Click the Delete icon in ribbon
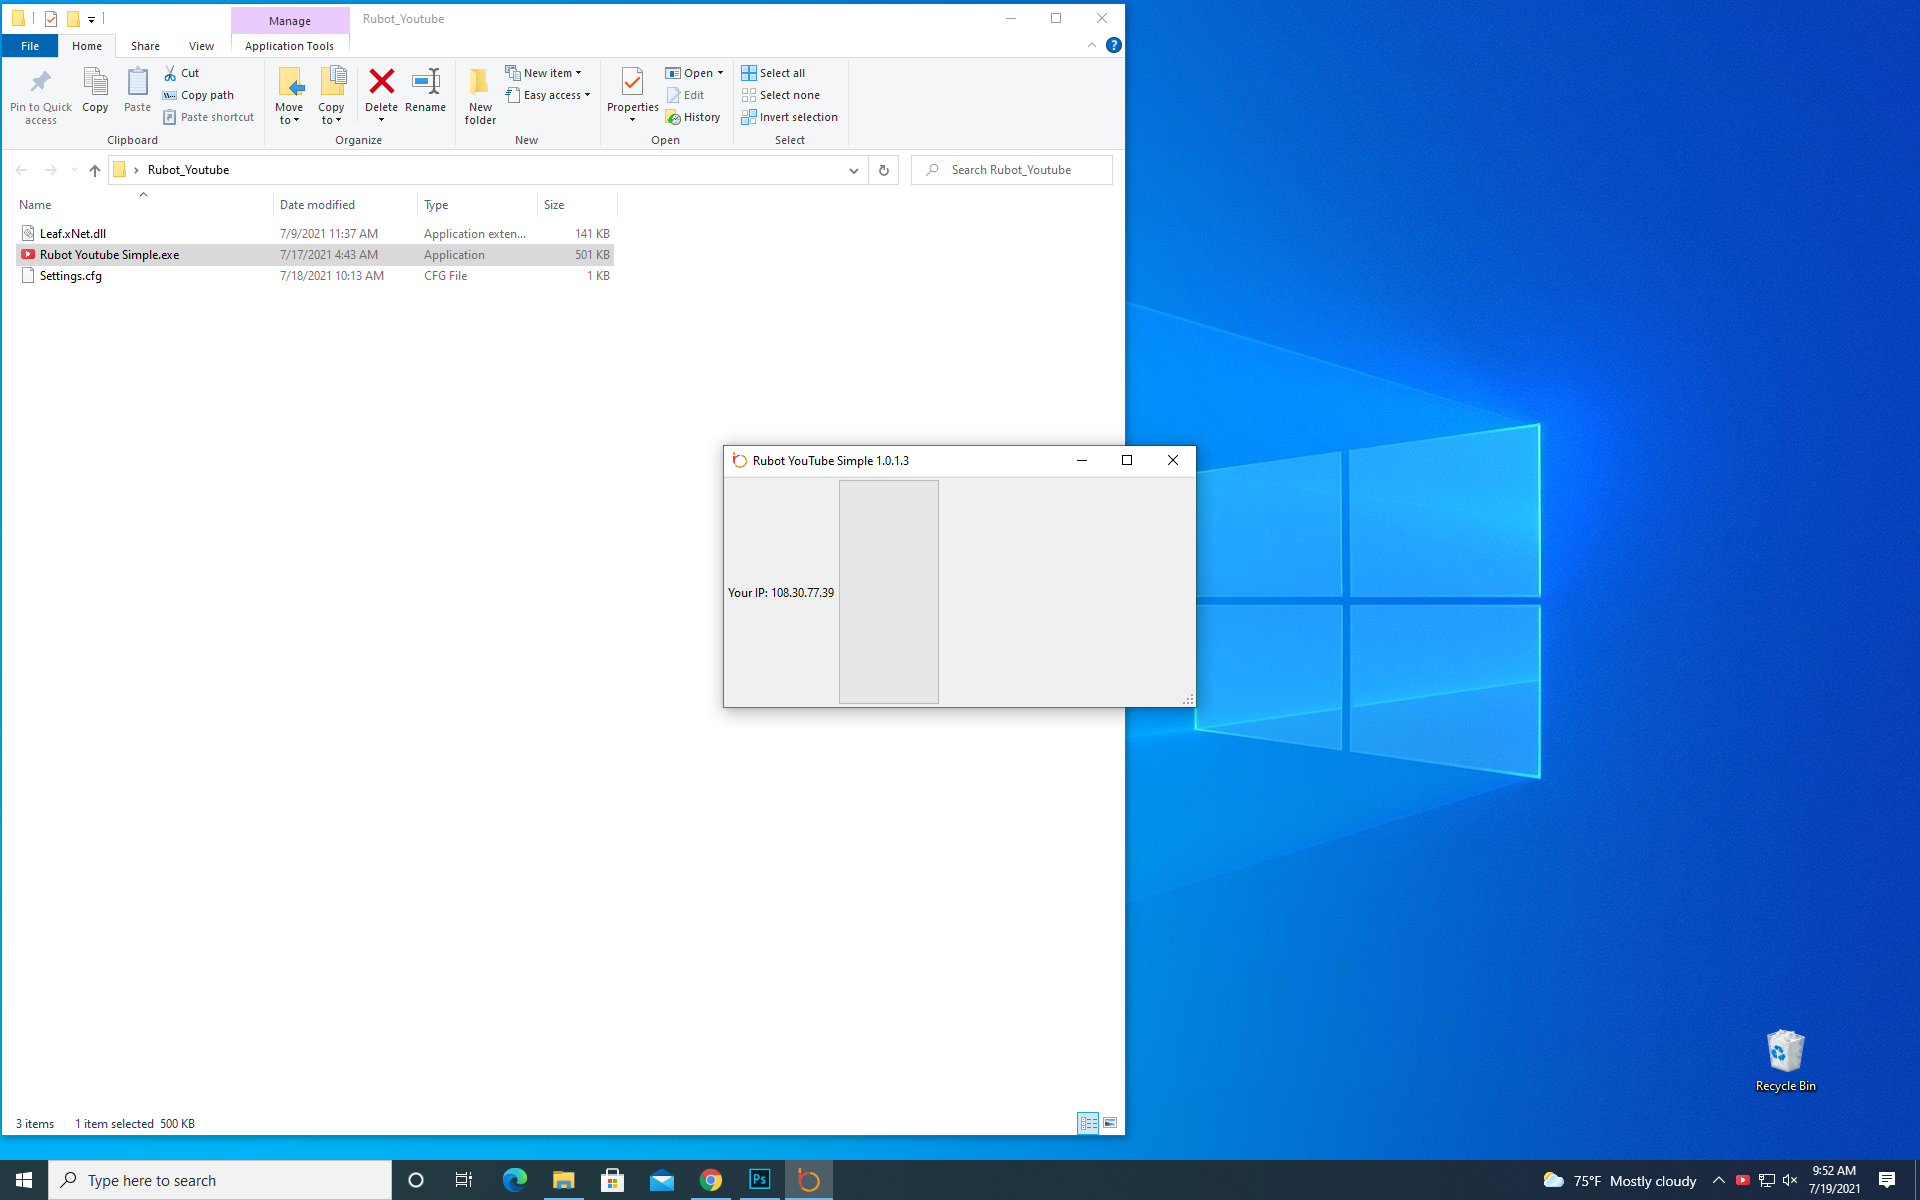The width and height of the screenshot is (1920, 1200). pyautogui.click(x=381, y=82)
